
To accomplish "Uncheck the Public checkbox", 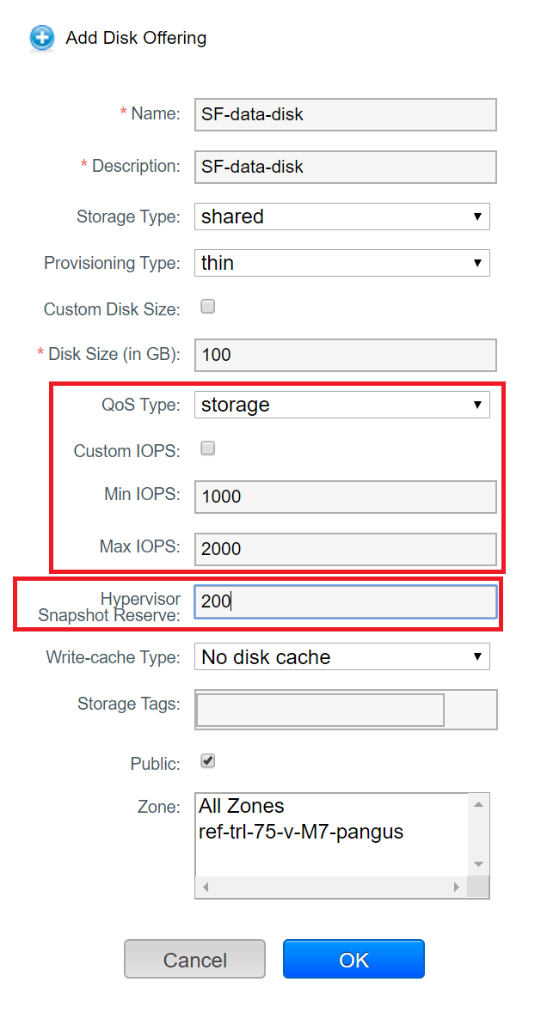I will [x=208, y=761].
